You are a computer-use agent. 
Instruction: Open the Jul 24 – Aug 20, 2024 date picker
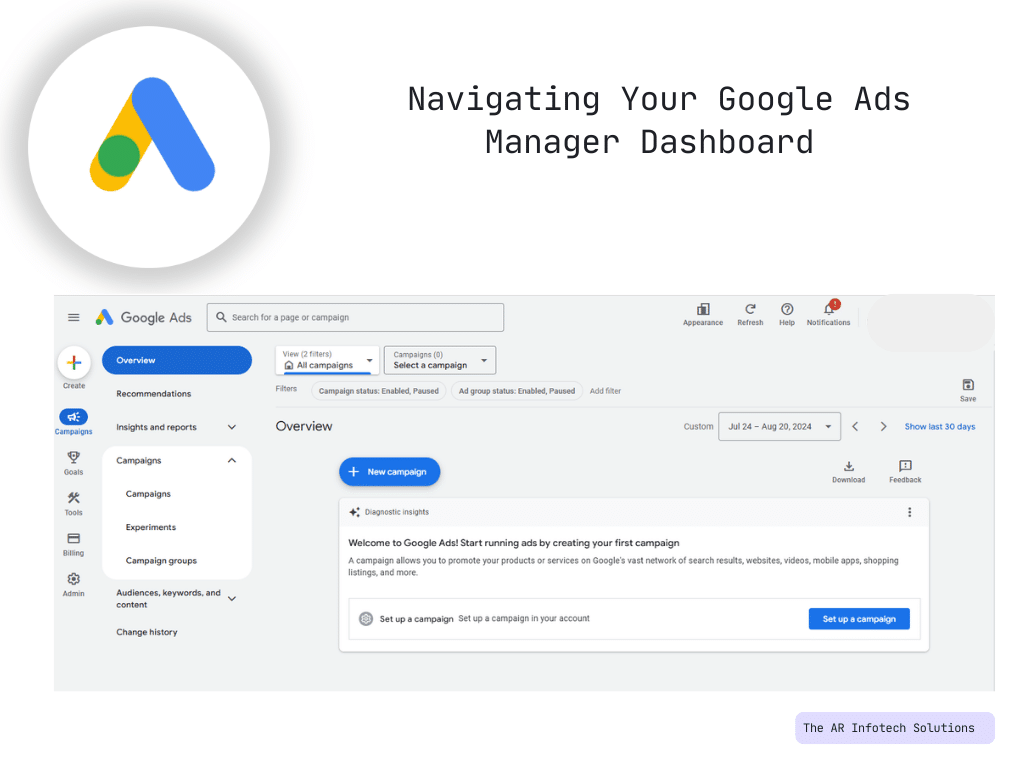pyautogui.click(x=779, y=426)
